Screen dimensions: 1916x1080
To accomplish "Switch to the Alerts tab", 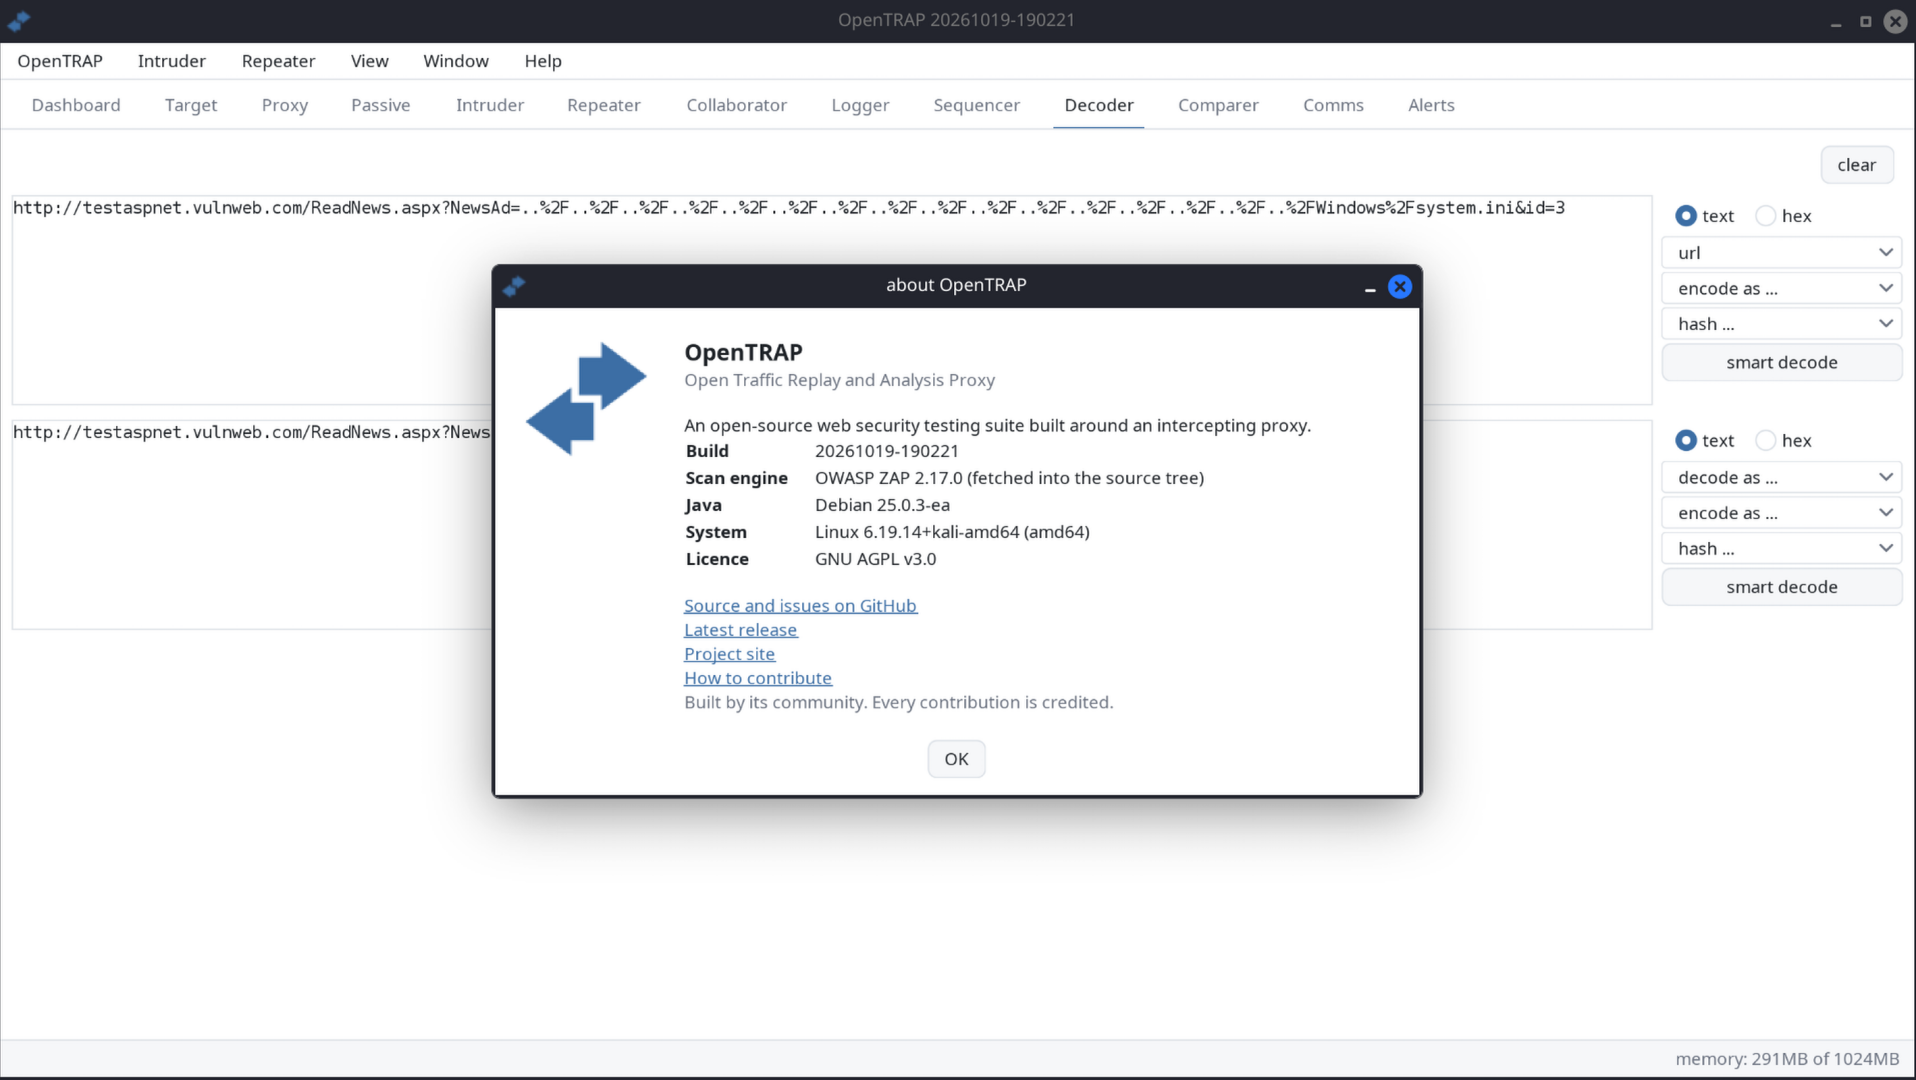I will pos(1431,105).
